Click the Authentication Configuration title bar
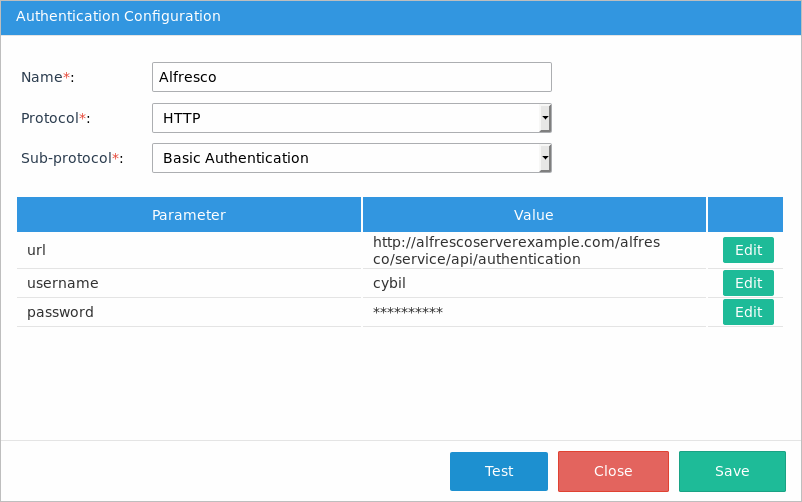The width and height of the screenshot is (802, 502). coord(400,17)
